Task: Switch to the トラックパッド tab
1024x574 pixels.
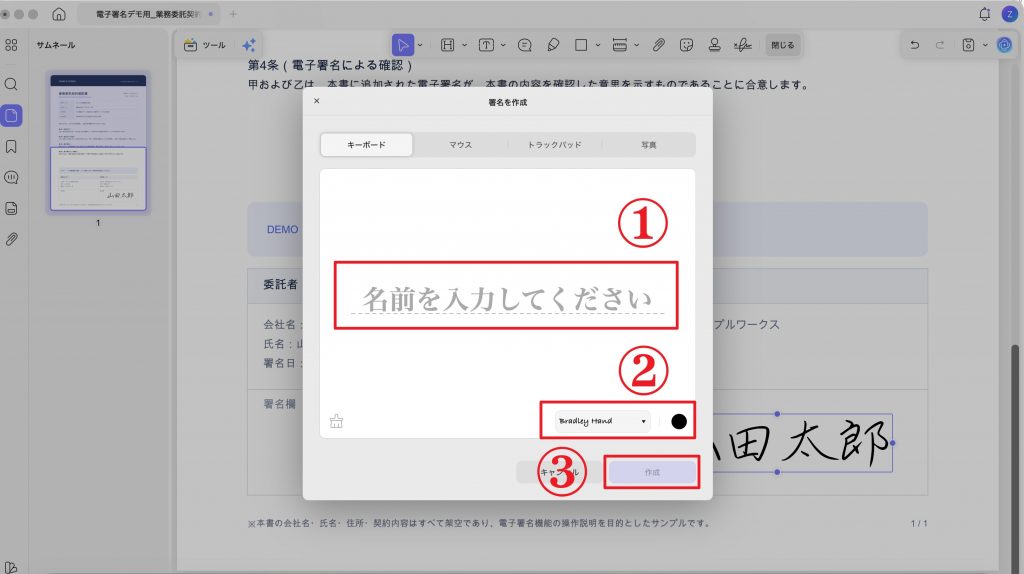Action: 554,145
